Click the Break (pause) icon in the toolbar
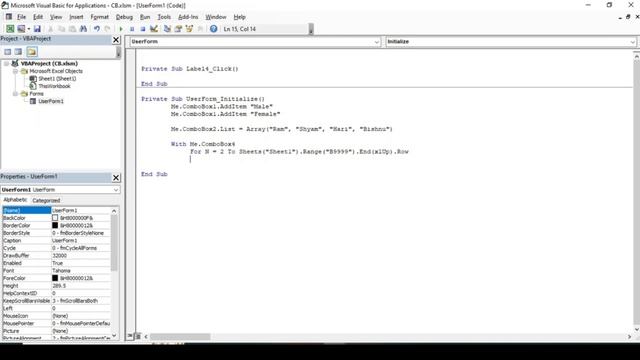 132,29
